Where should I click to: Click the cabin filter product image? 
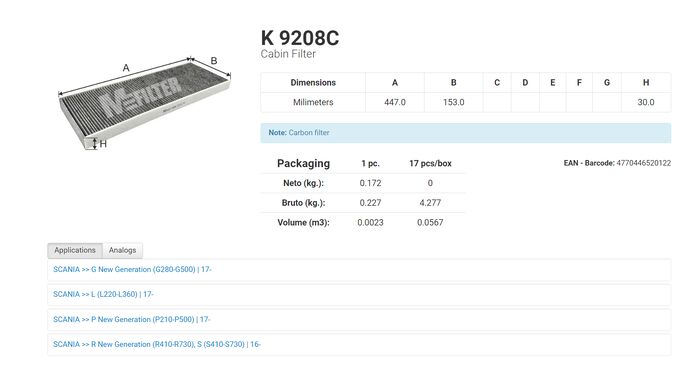tap(144, 103)
